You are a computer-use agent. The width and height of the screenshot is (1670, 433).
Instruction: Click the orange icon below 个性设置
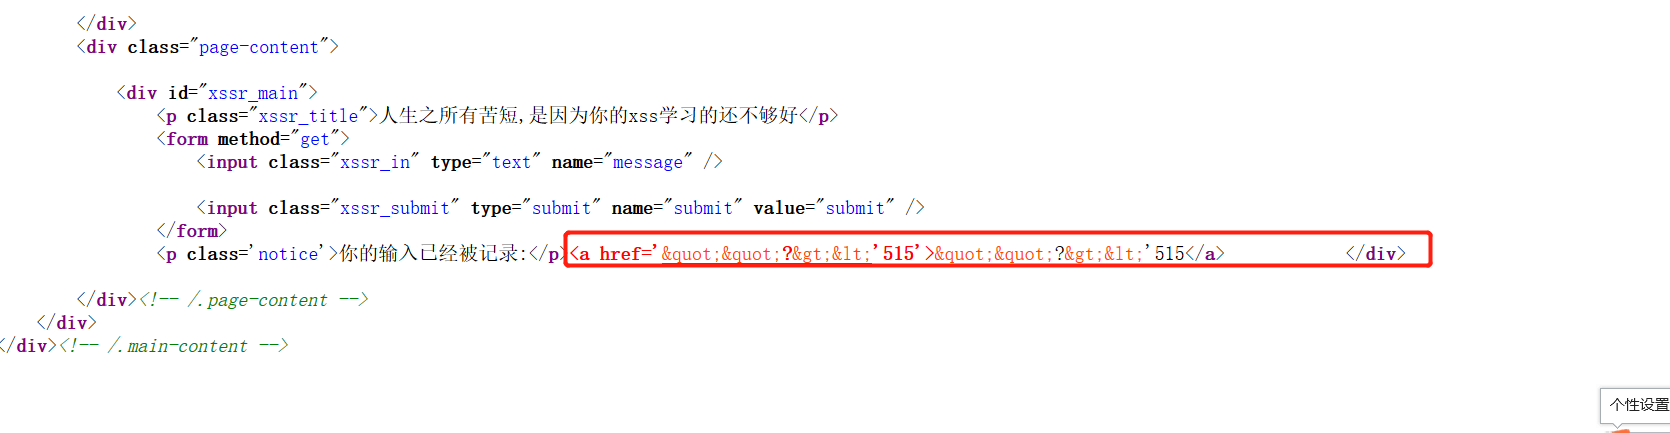1621,430
